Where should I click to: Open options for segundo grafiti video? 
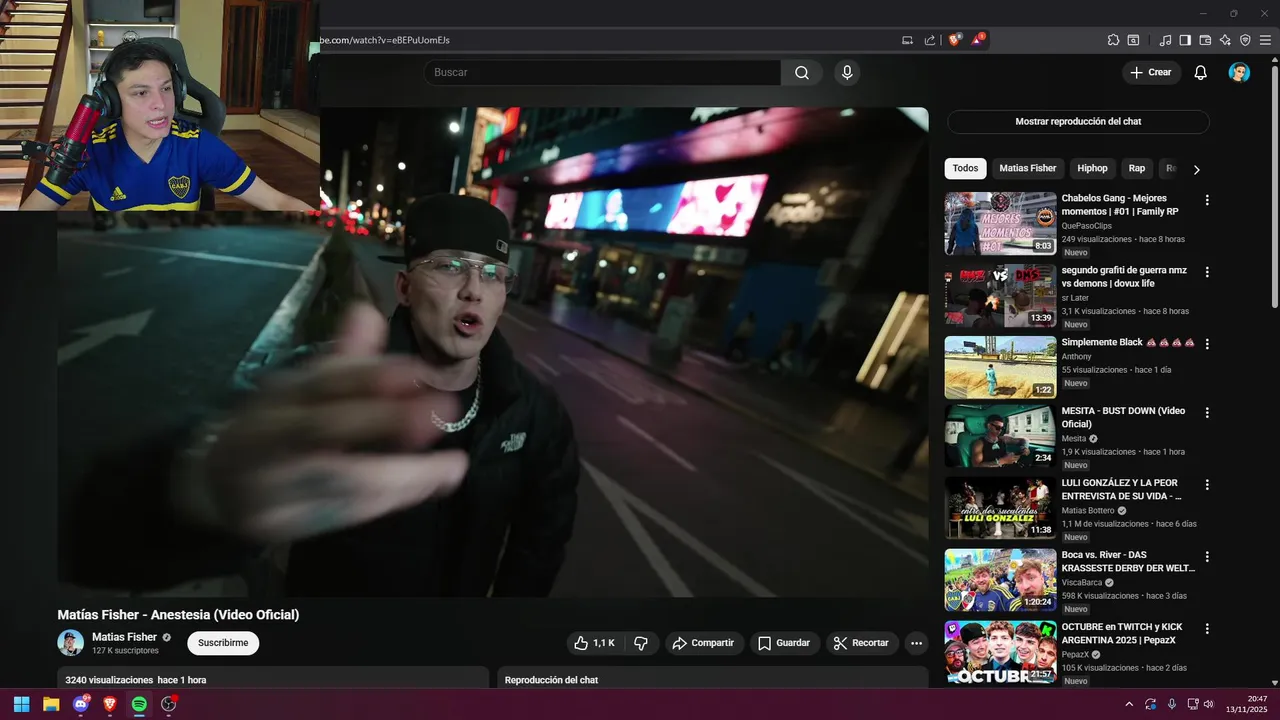(1207, 272)
